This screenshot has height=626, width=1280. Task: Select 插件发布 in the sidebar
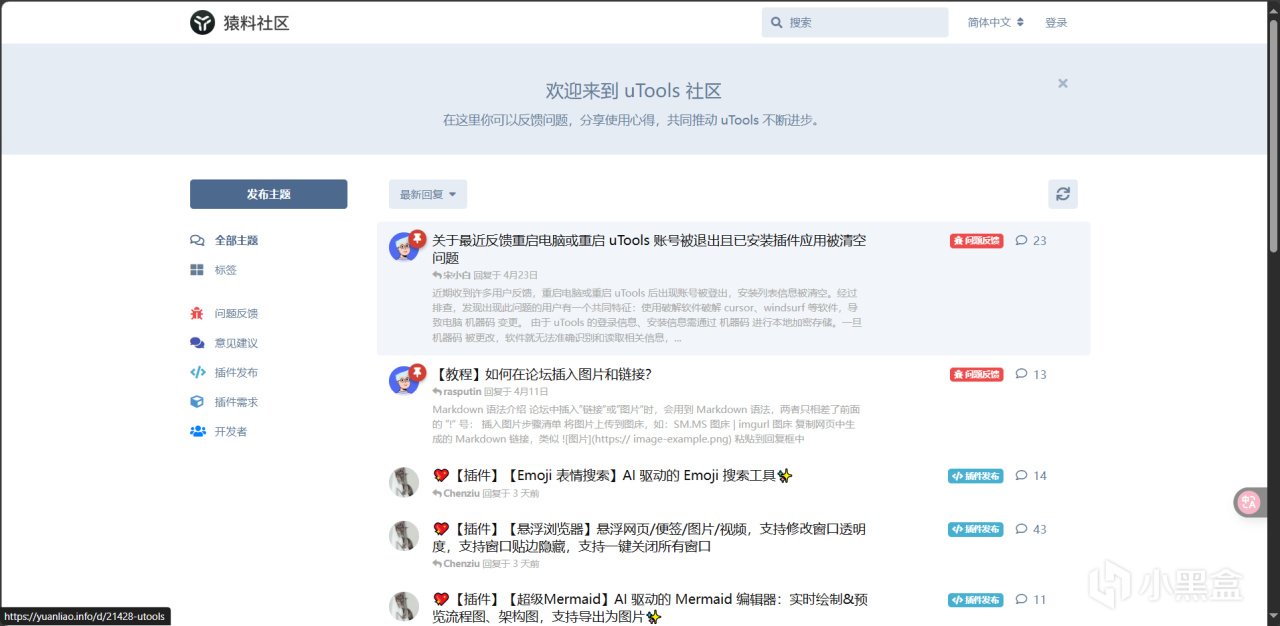tap(236, 372)
